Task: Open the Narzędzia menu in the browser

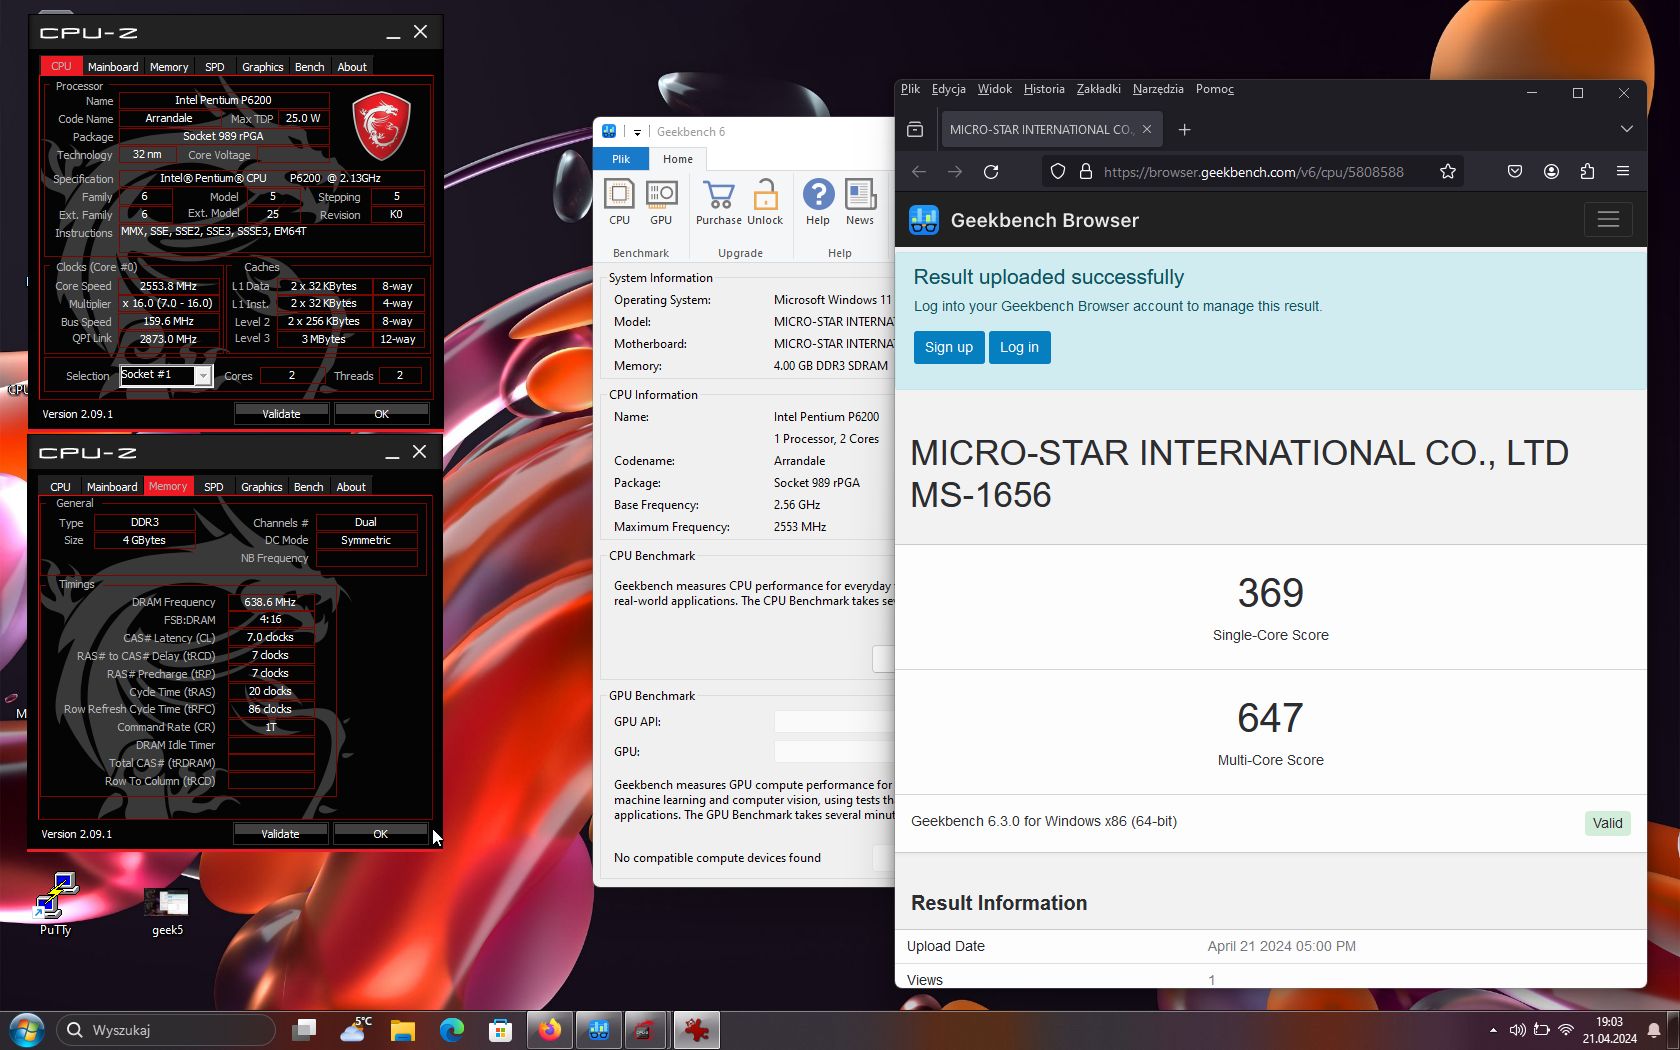Action: pyautogui.click(x=1158, y=89)
